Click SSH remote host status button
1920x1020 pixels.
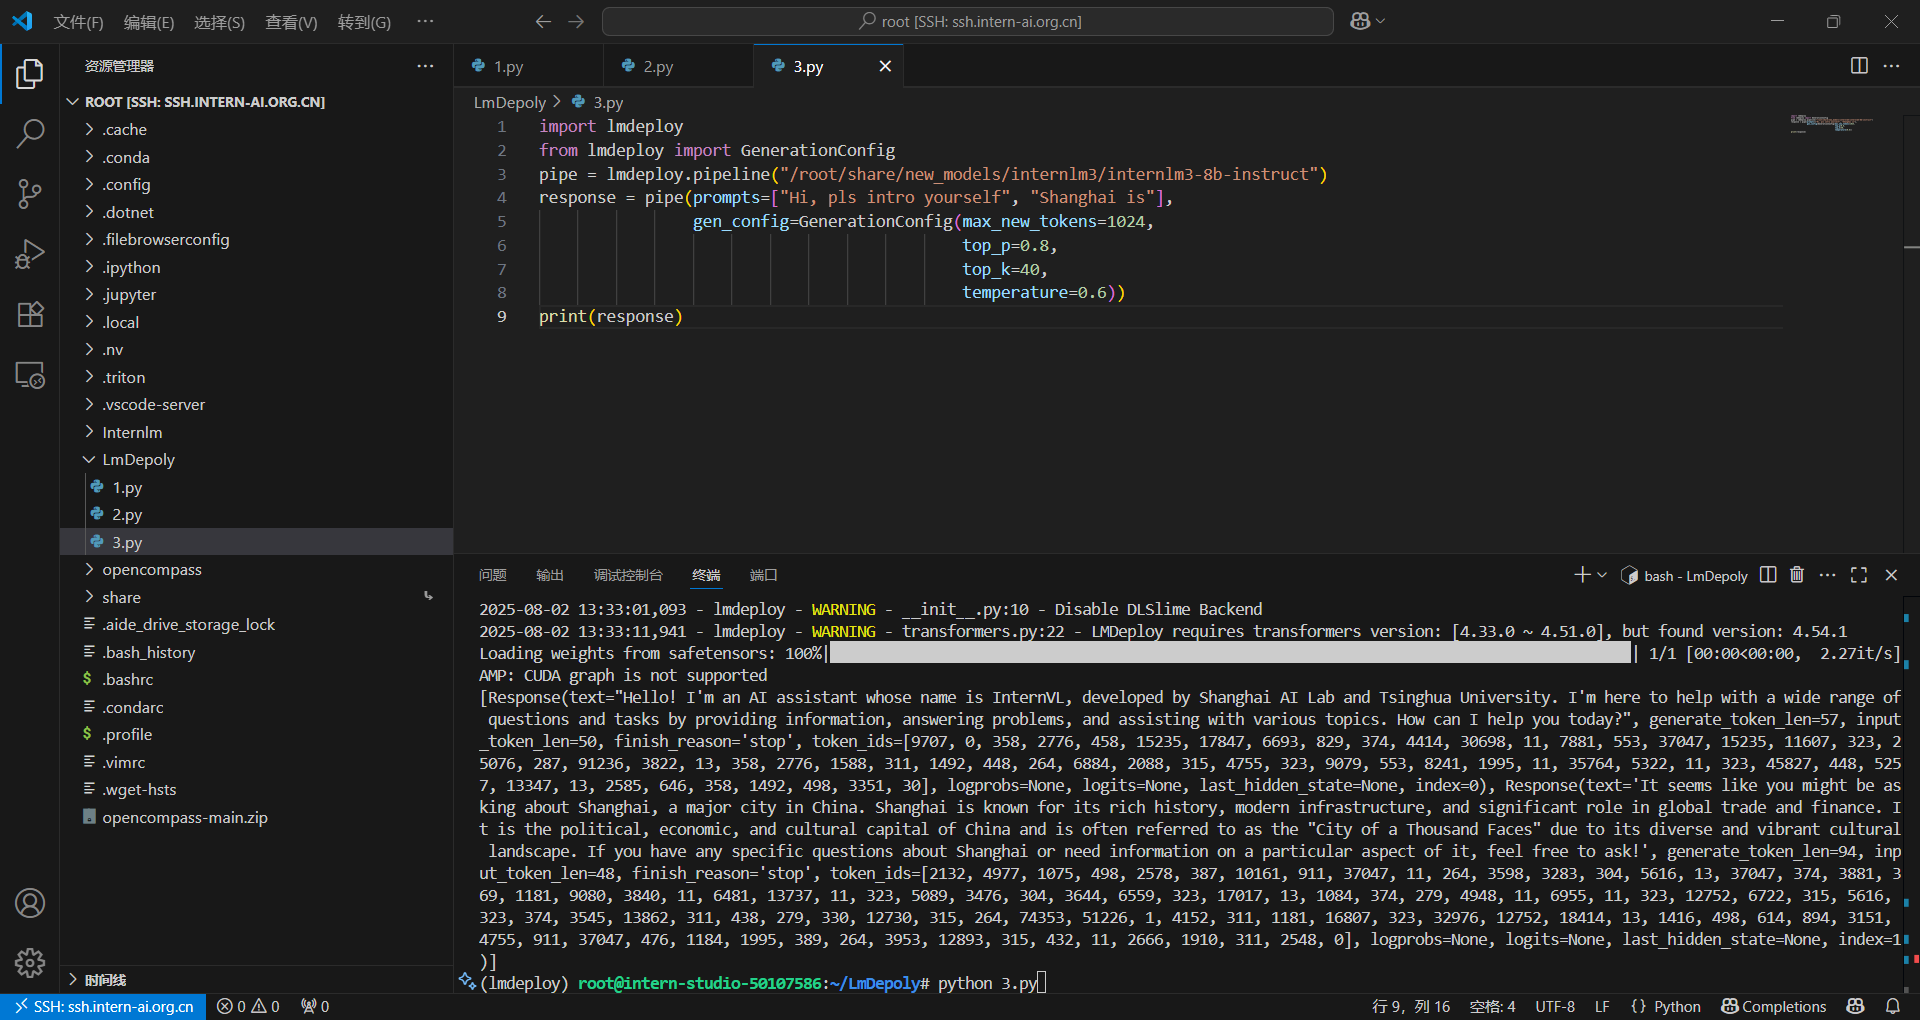103,1006
